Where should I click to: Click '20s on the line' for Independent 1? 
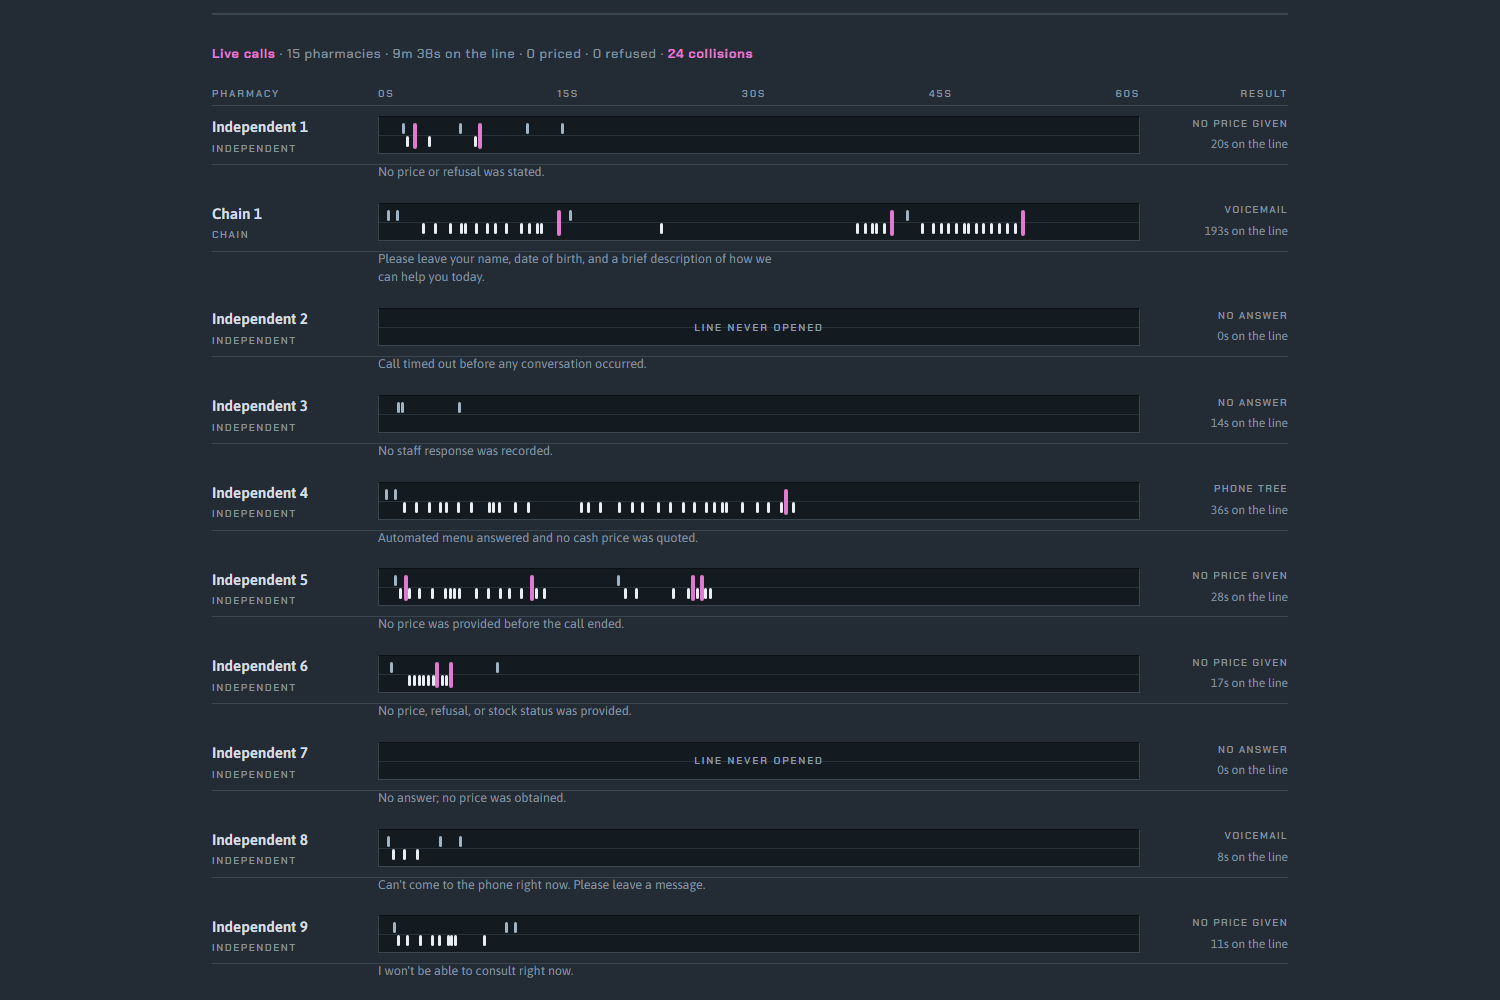(1249, 144)
